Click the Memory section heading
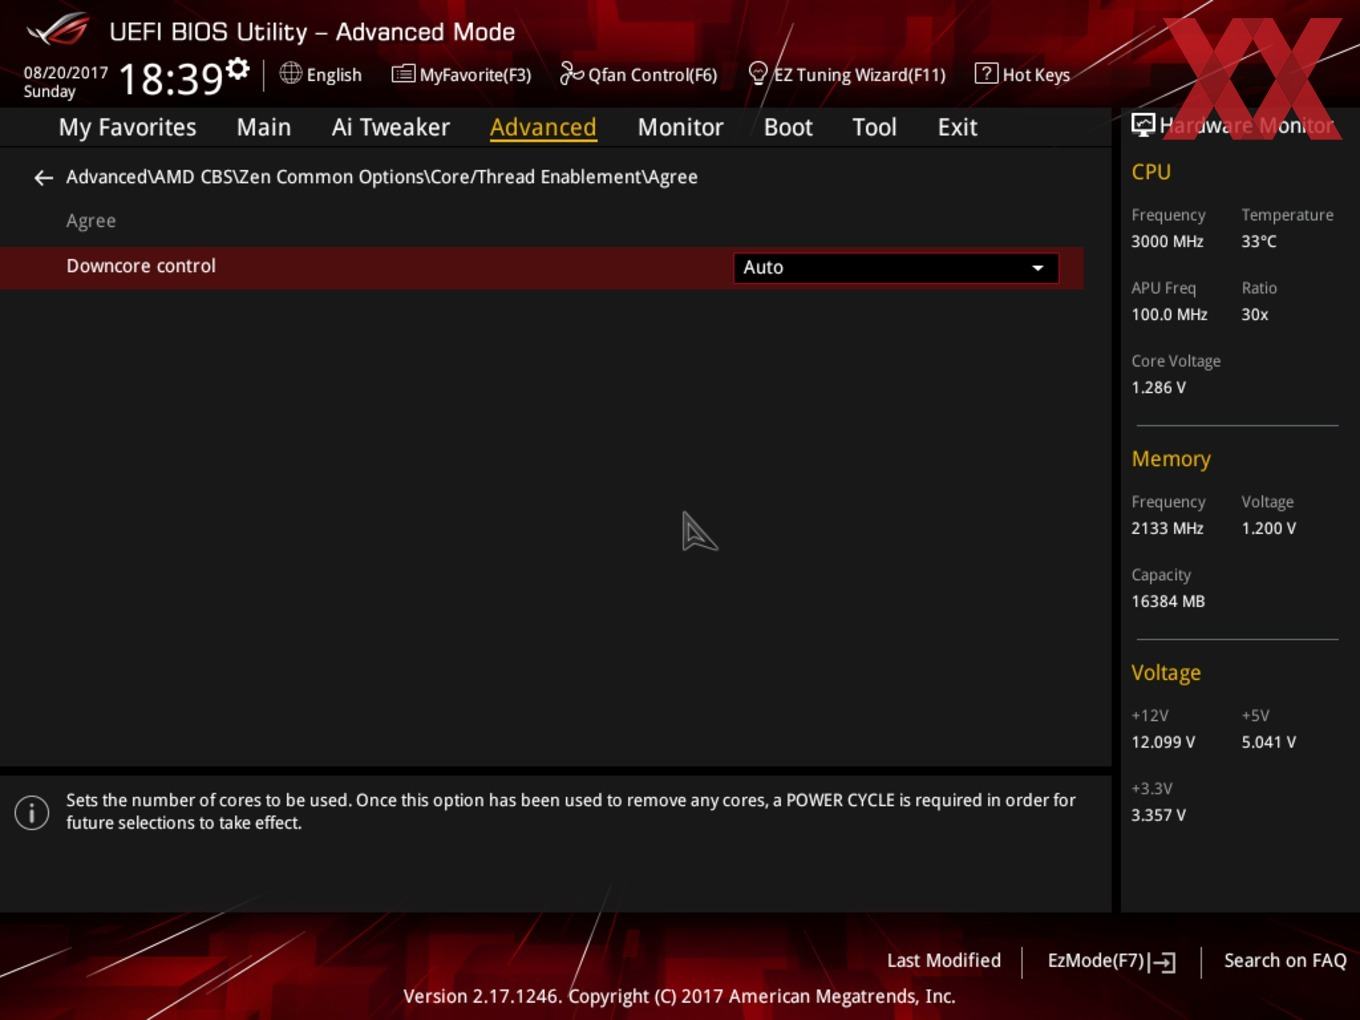1360x1020 pixels. (x=1171, y=459)
